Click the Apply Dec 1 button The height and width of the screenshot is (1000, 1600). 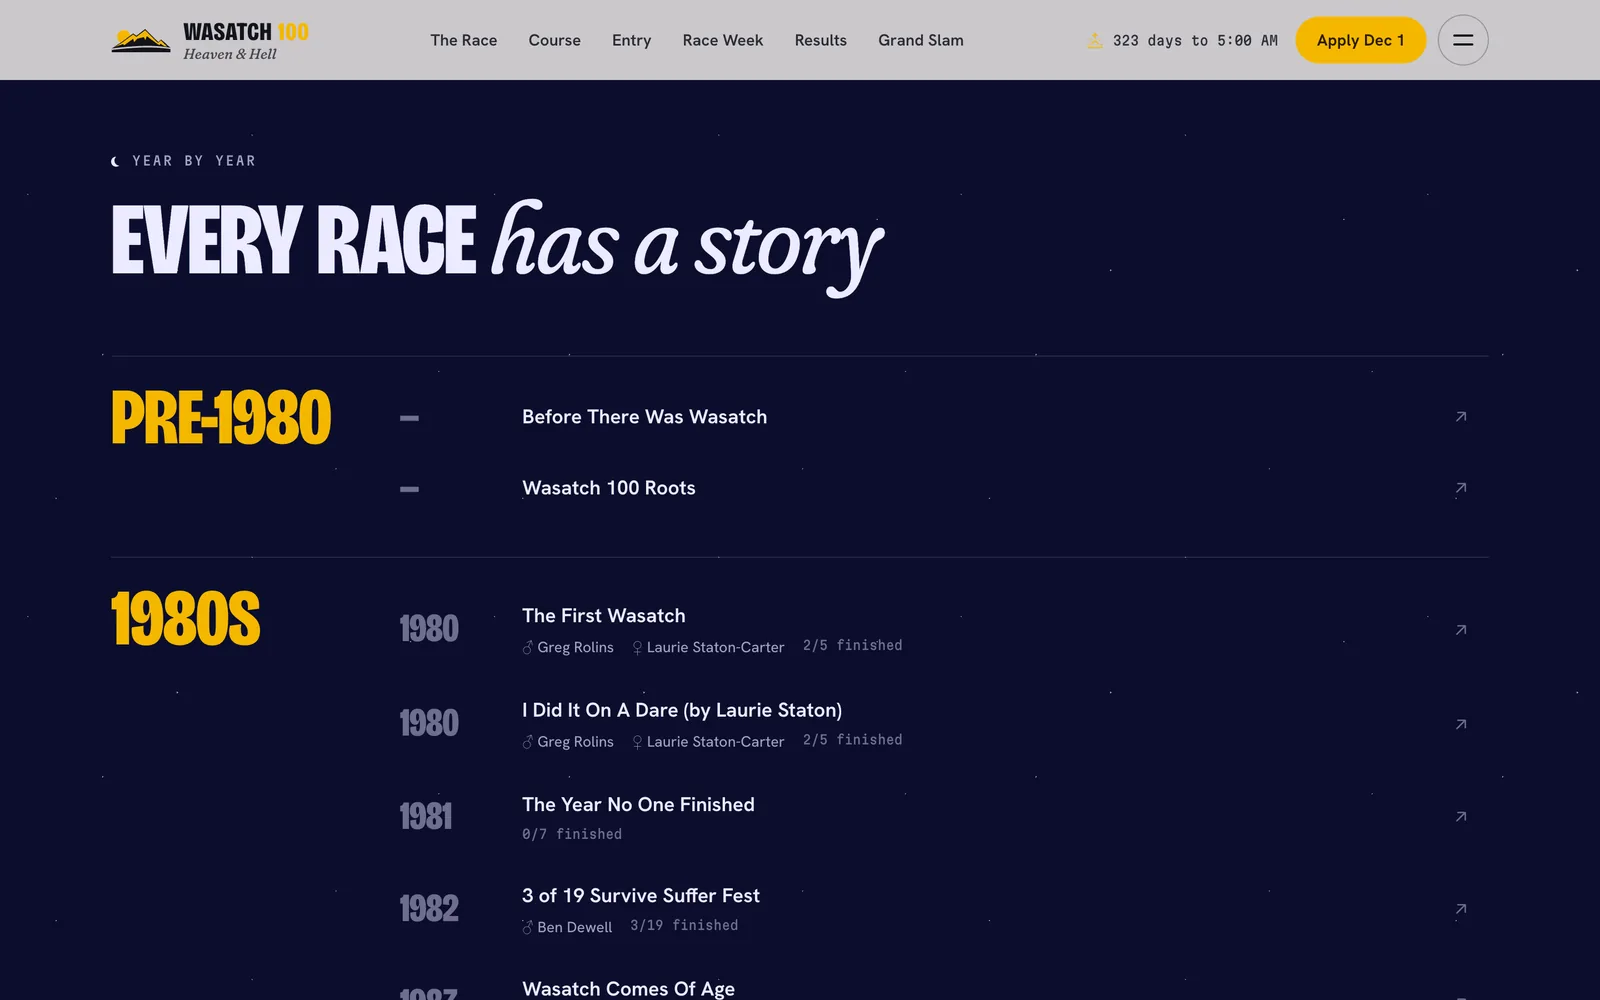(1360, 40)
